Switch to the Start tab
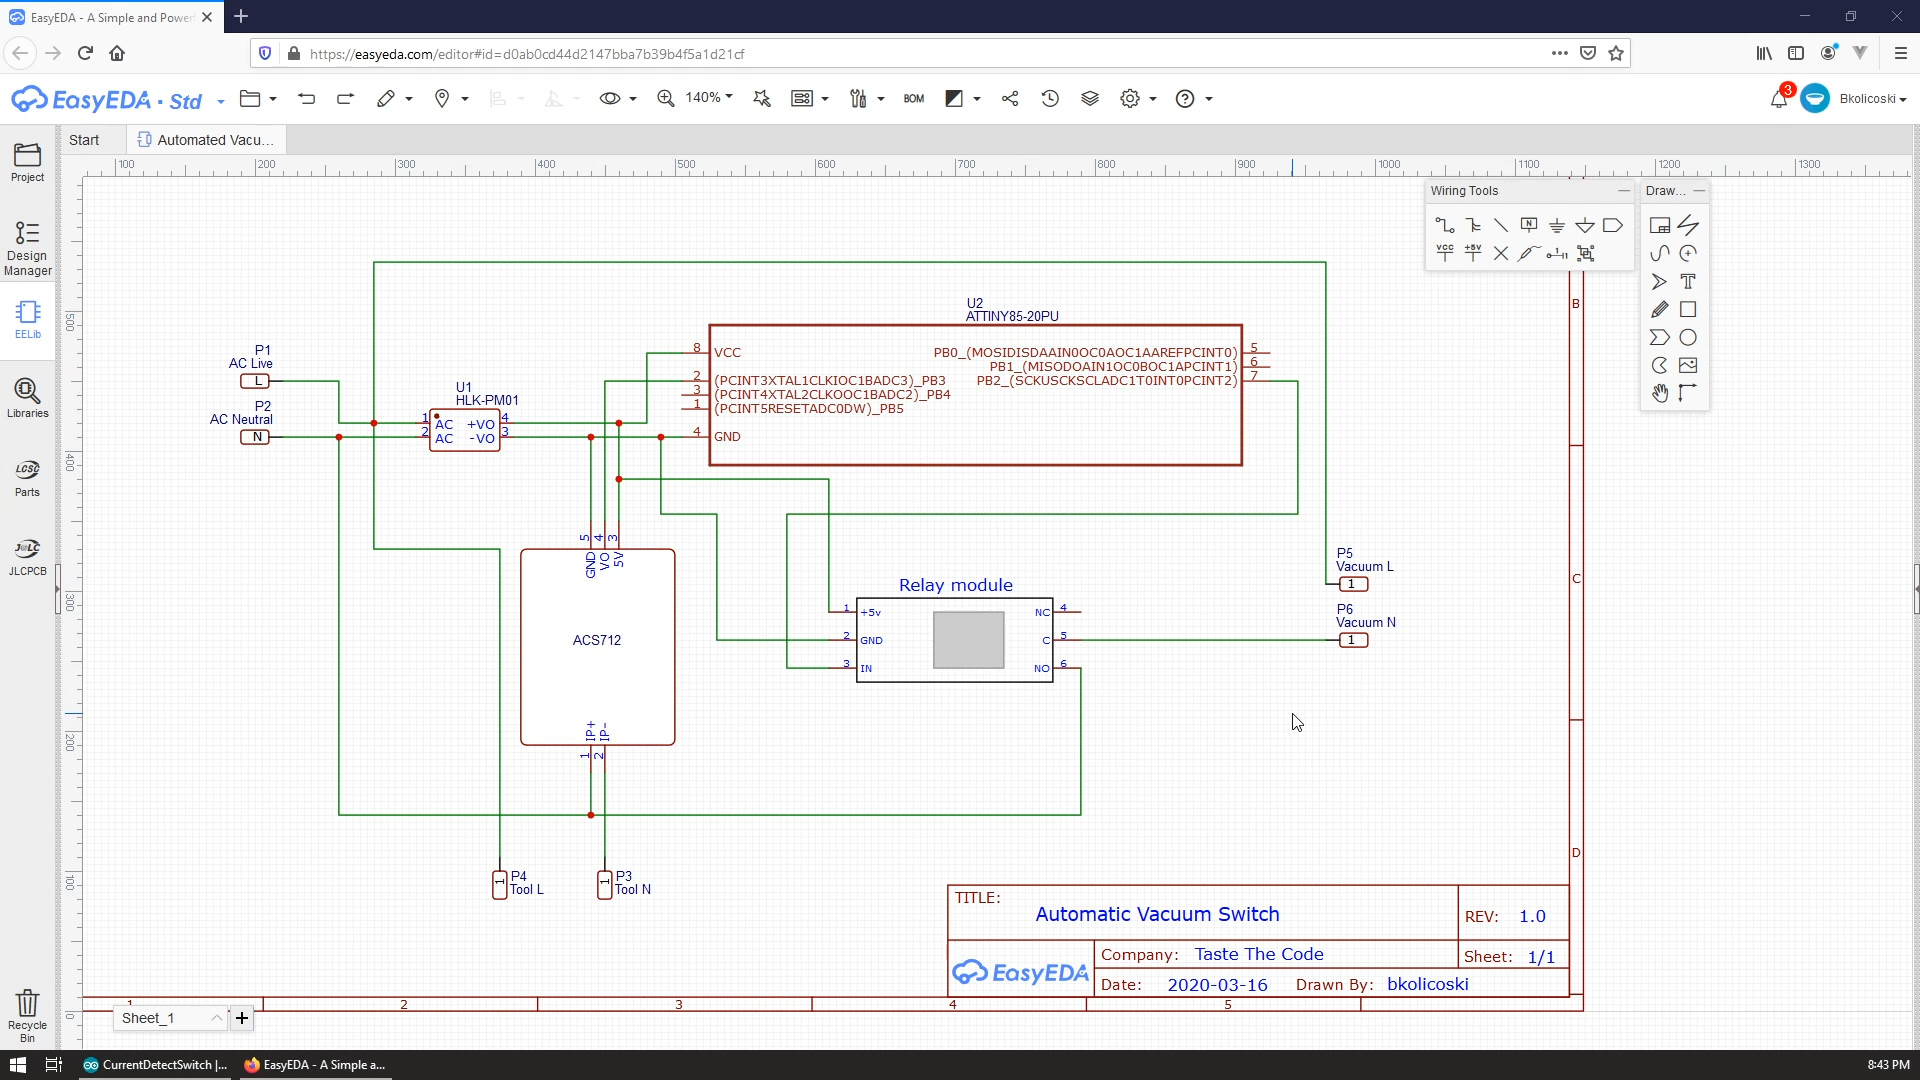Screen dimensions: 1920x1080 pyautogui.click(x=85, y=139)
